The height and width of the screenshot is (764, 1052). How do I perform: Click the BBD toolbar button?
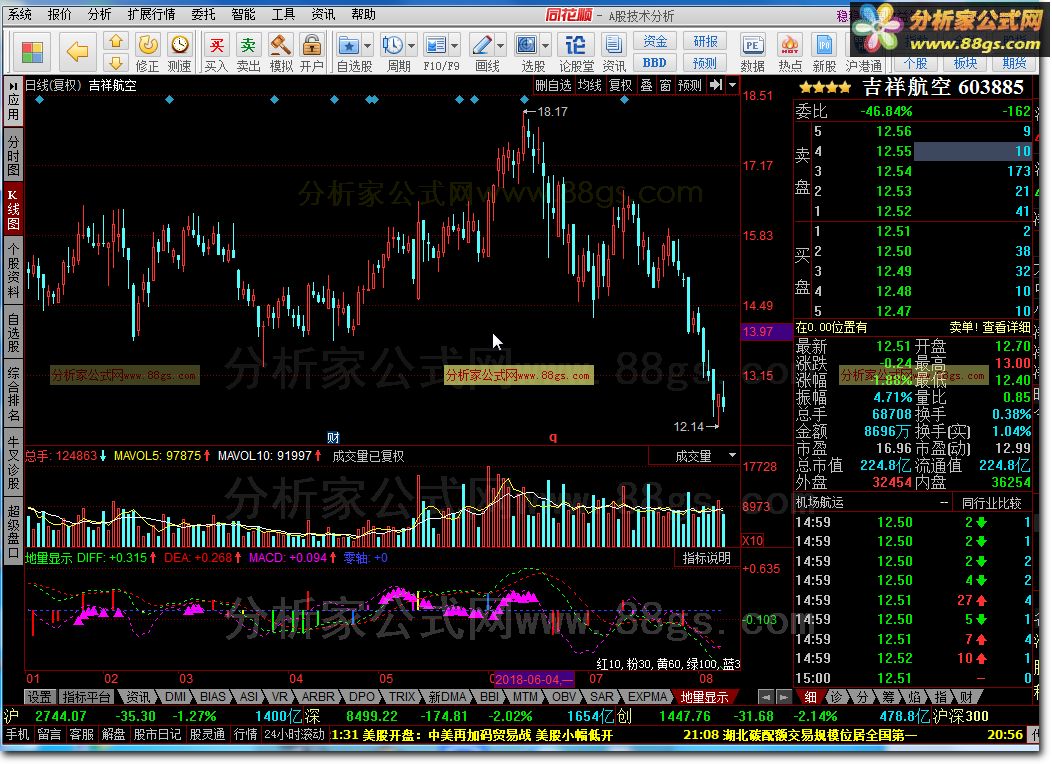click(x=655, y=63)
